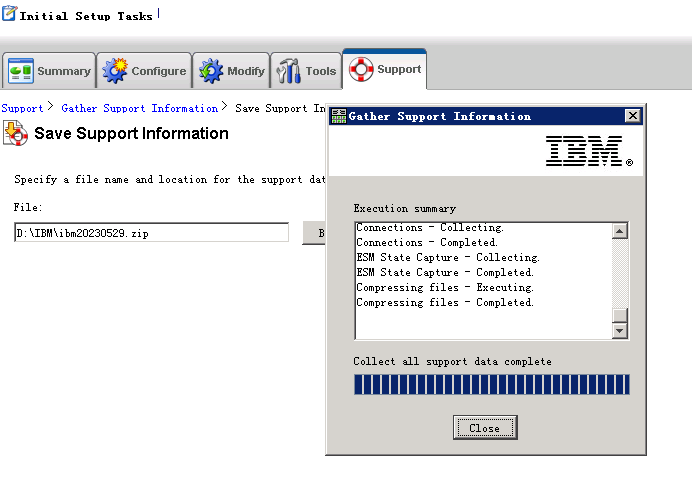Click the execution summary scrollbar thumb
692x493 pixels.
click(x=620, y=315)
